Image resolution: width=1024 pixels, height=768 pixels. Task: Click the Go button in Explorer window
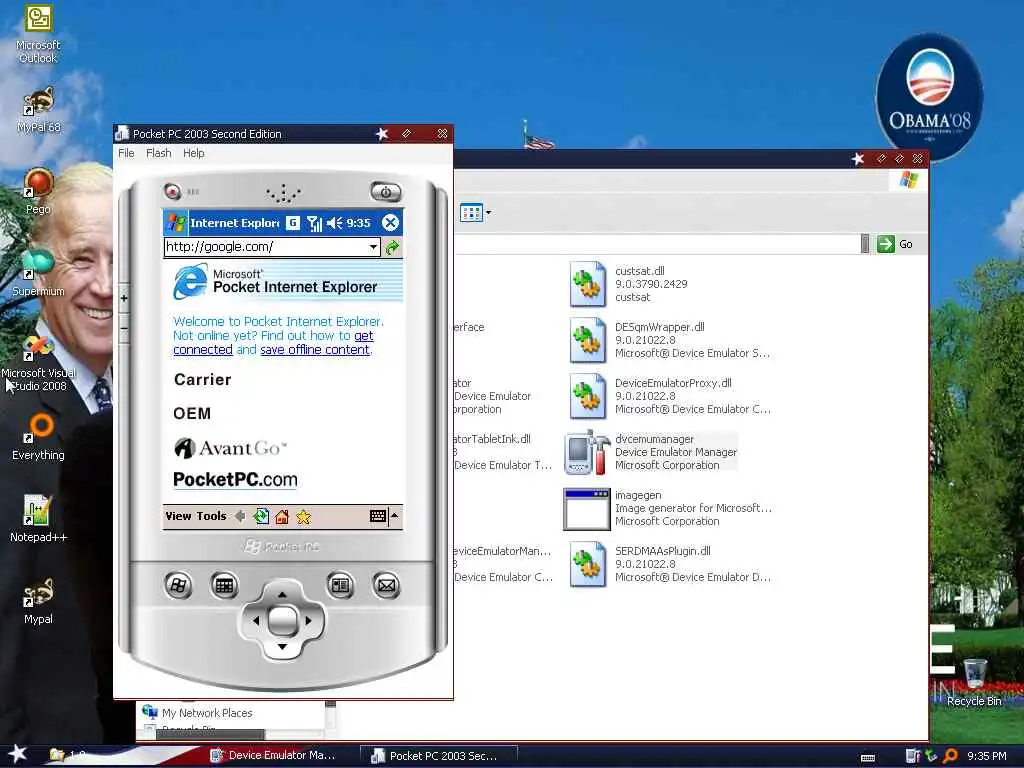pos(895,244)
